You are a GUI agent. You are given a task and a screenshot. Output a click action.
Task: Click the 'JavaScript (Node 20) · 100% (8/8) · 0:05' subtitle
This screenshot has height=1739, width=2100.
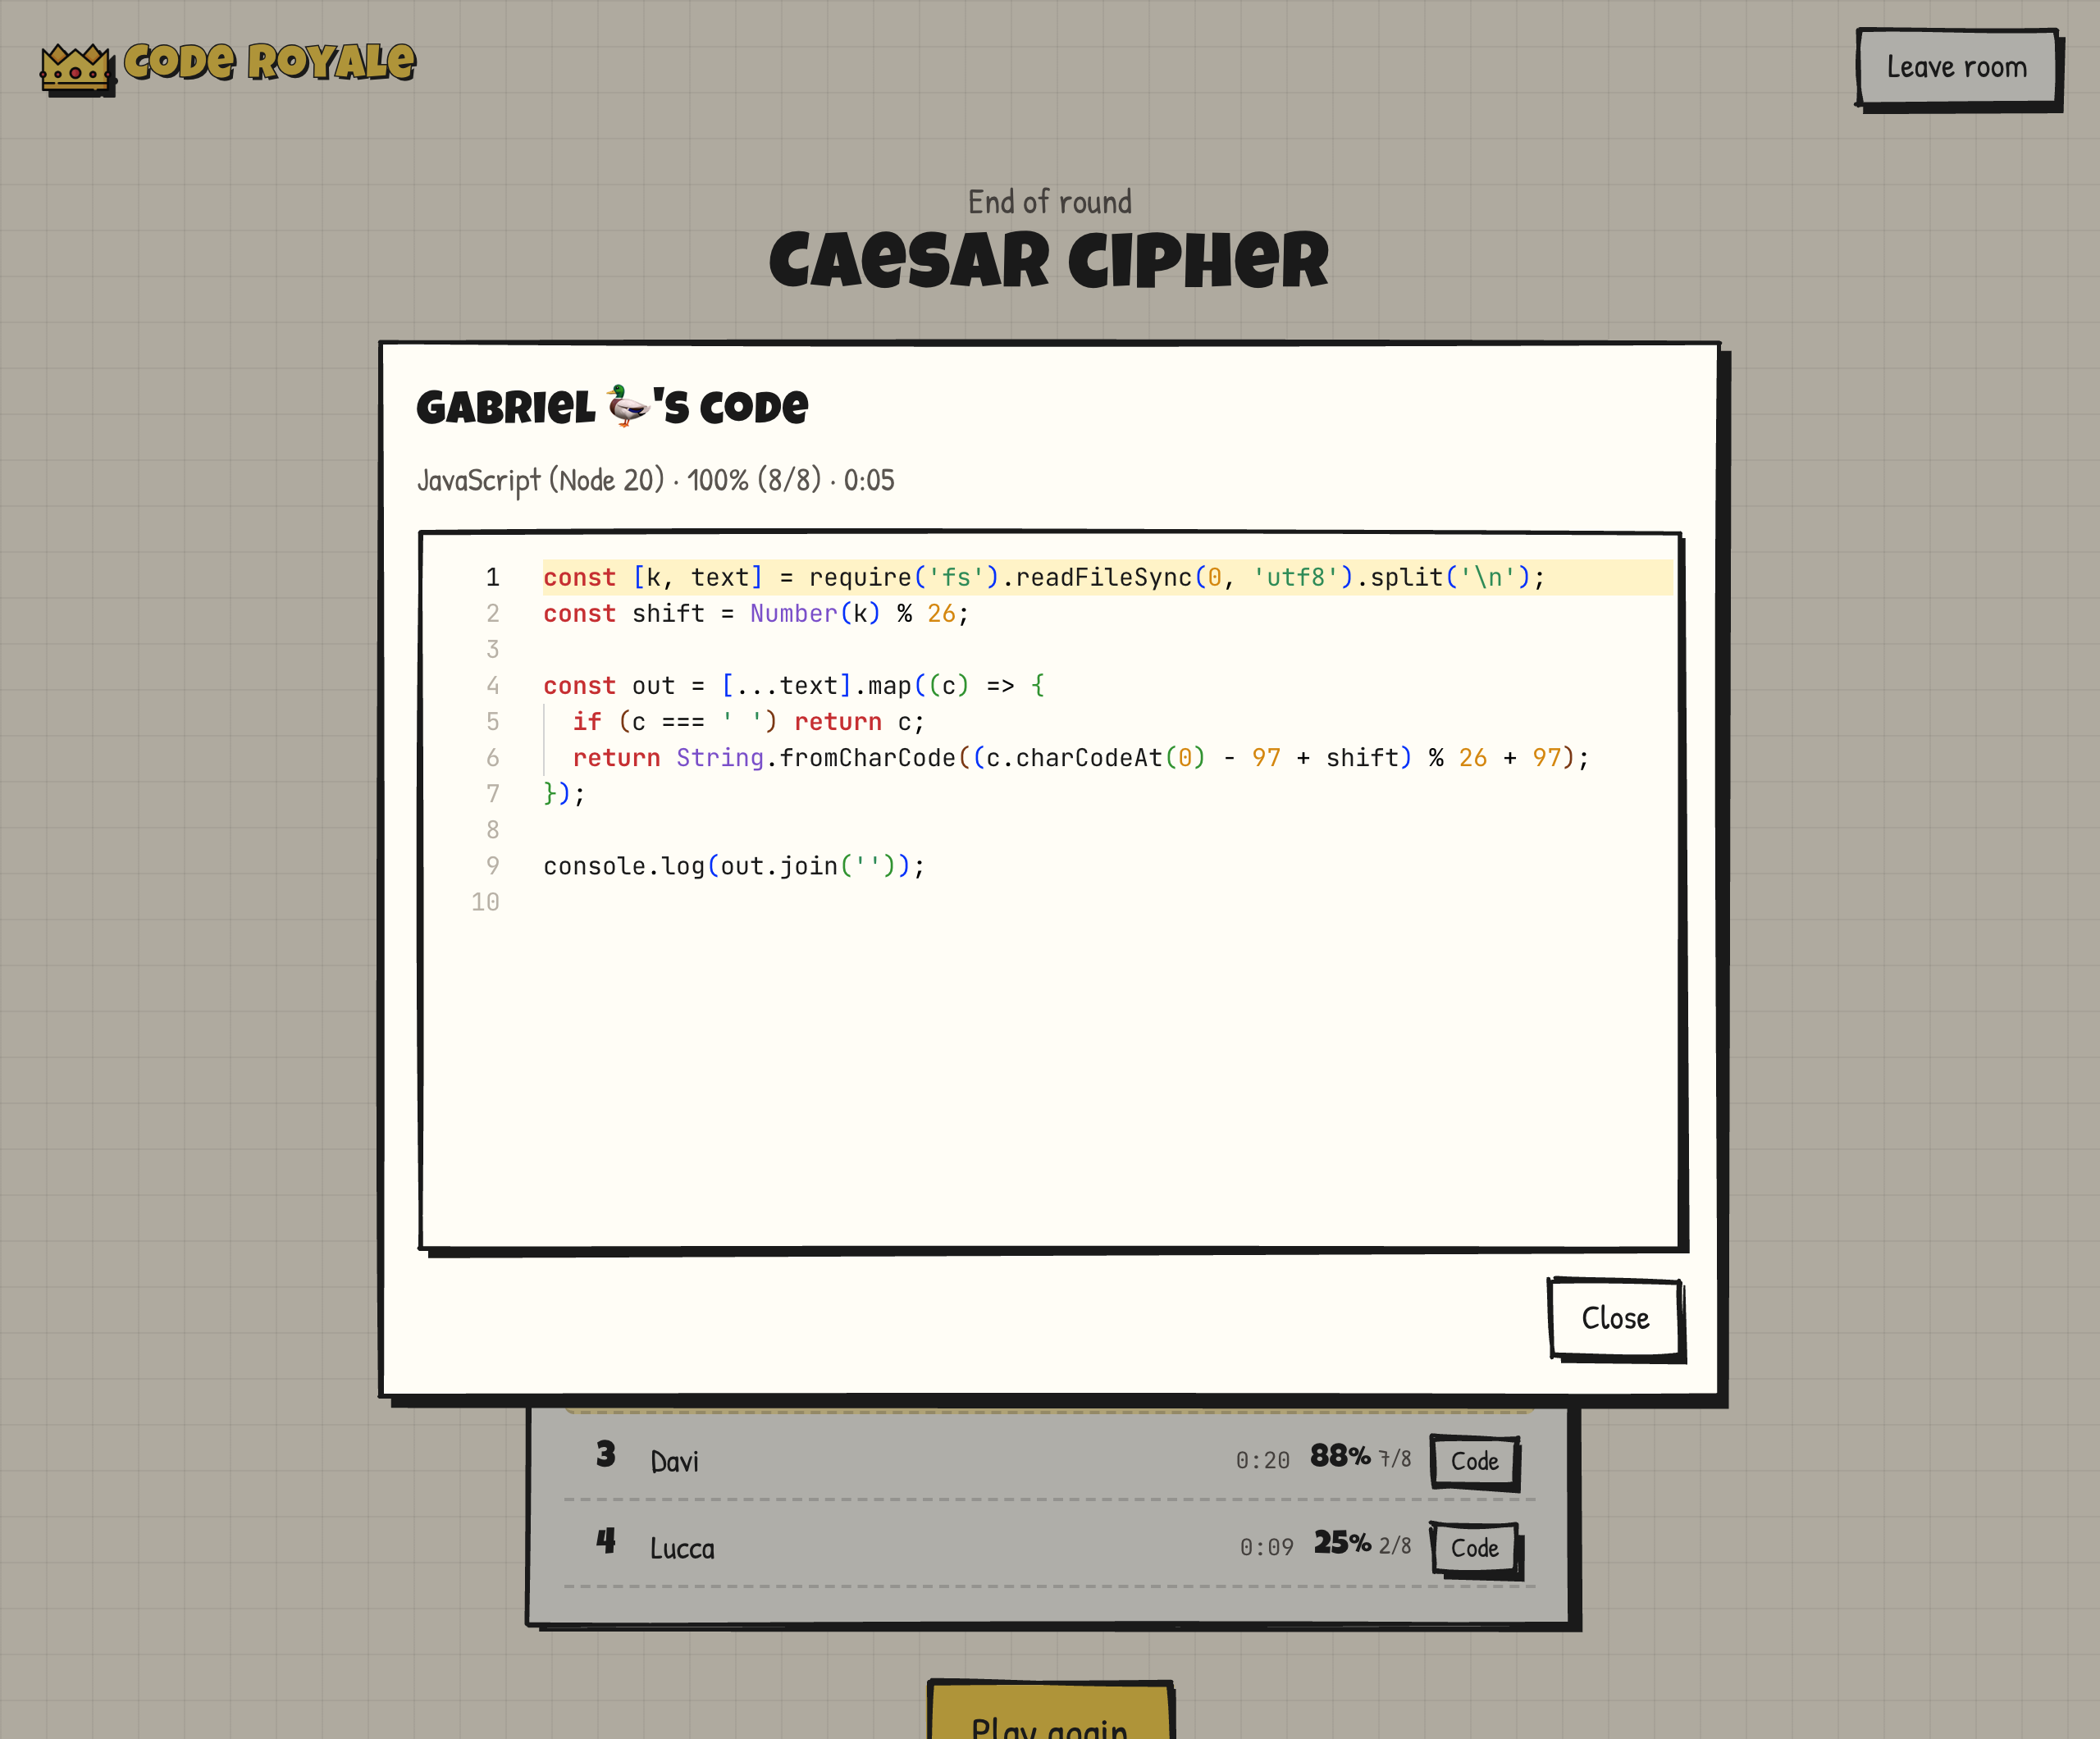tap(656, 480)
